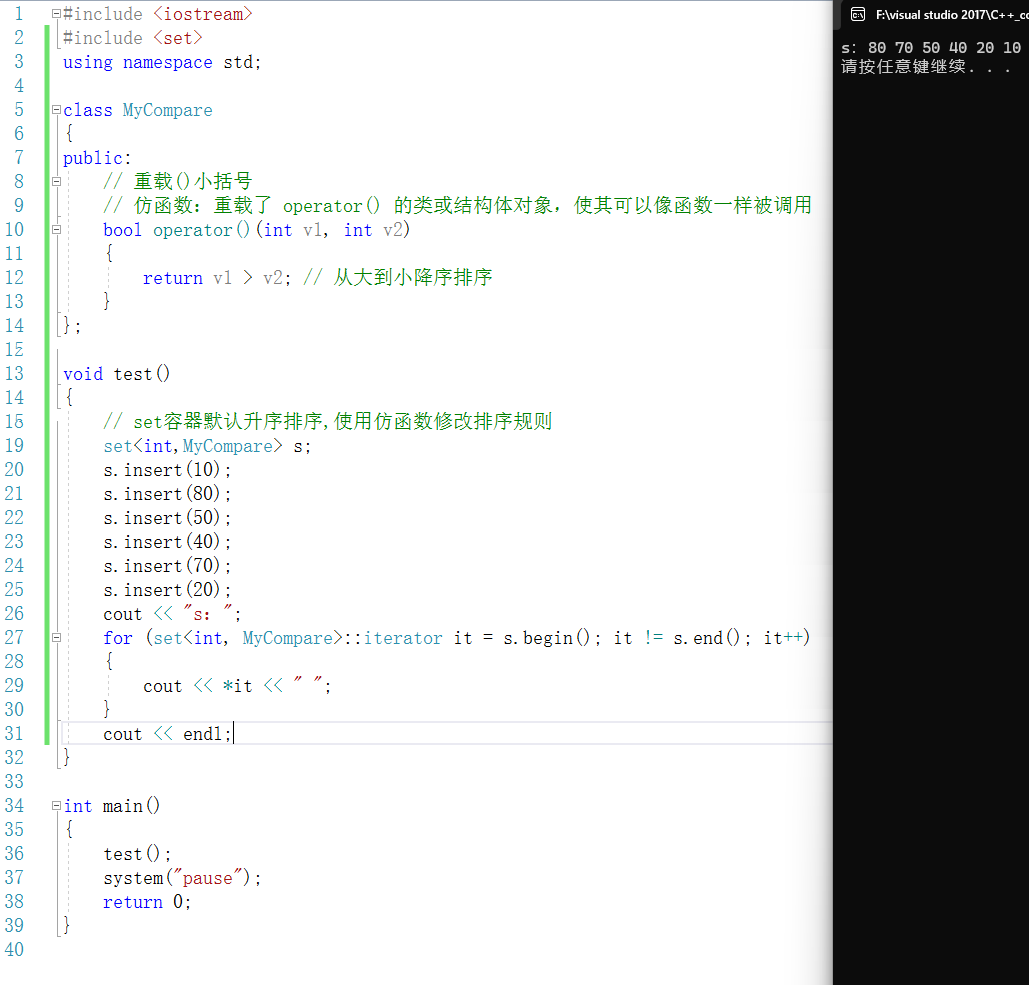Click the 's.insert(70);' line
The image size is (1029, 985).
pyautogui.click(x=167, y=566)
